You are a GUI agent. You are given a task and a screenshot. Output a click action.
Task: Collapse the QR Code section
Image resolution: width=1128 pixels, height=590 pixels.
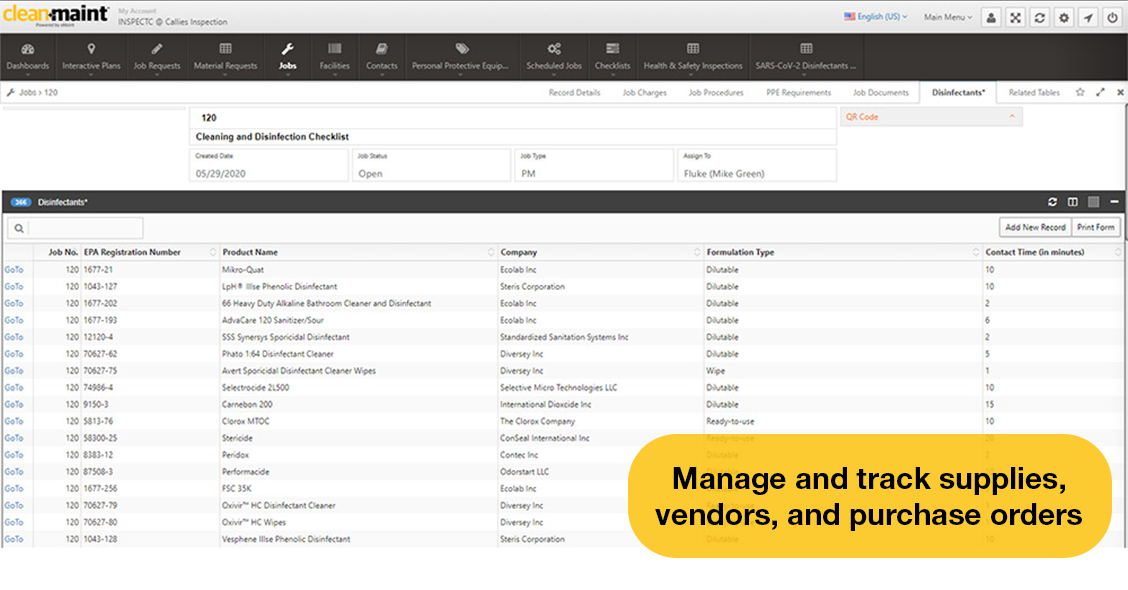coord(1011,117)
